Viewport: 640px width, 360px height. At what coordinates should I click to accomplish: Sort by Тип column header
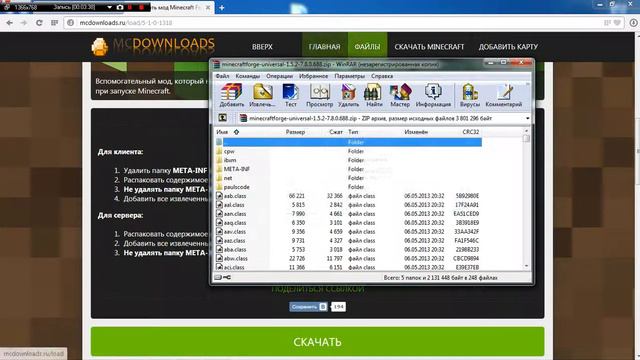[353, 132]
